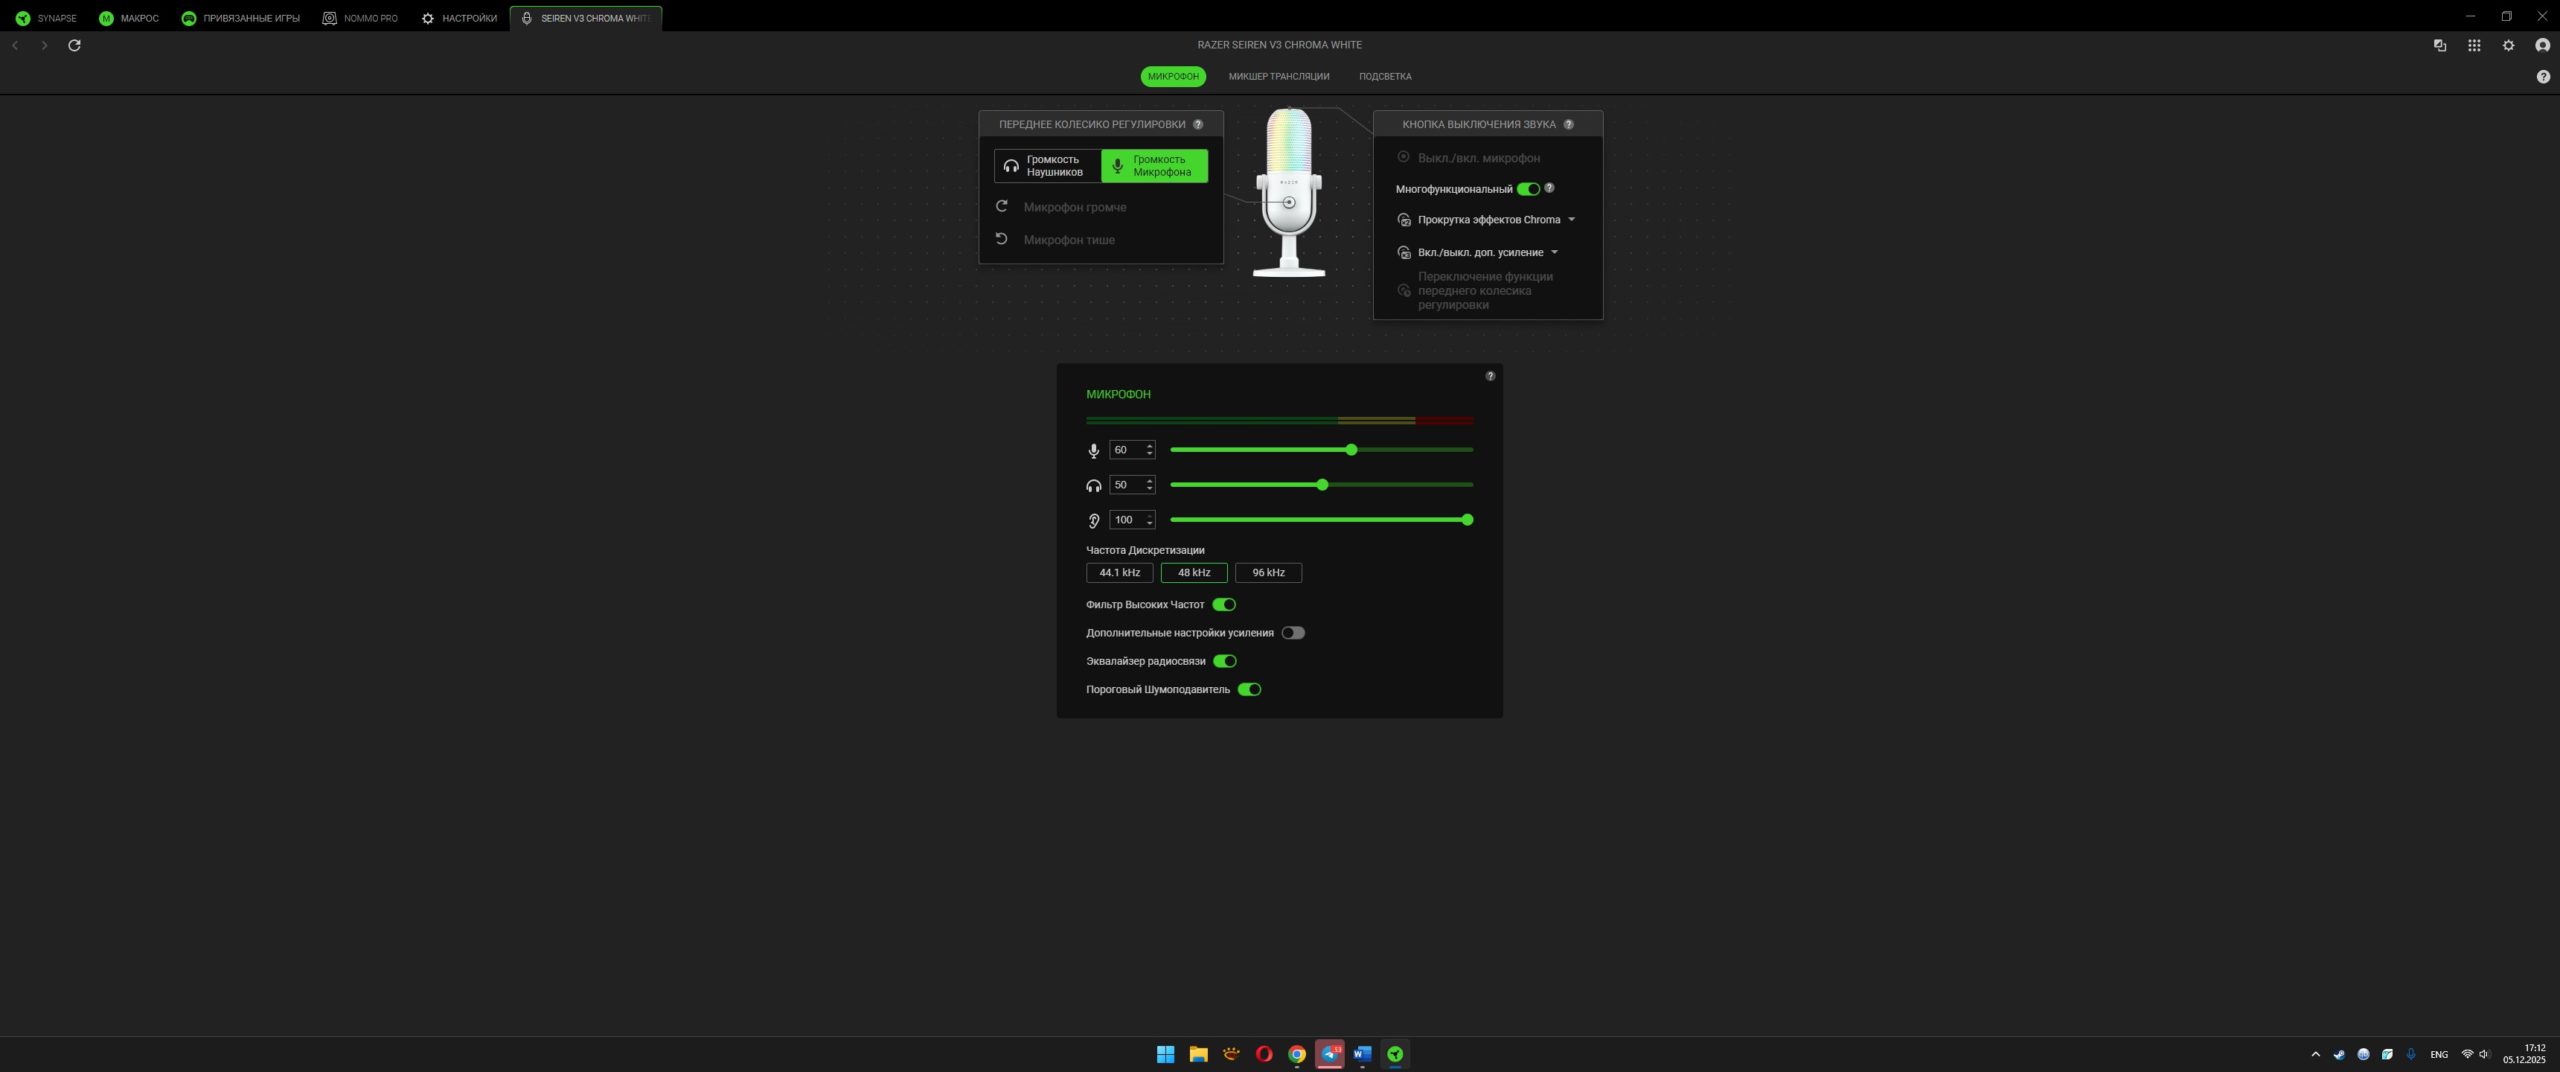The height and width of the screenshot is (1072, 2560).
Task: Open Synapse settings via the top-right gear icon
Action: click(2508, 45)
